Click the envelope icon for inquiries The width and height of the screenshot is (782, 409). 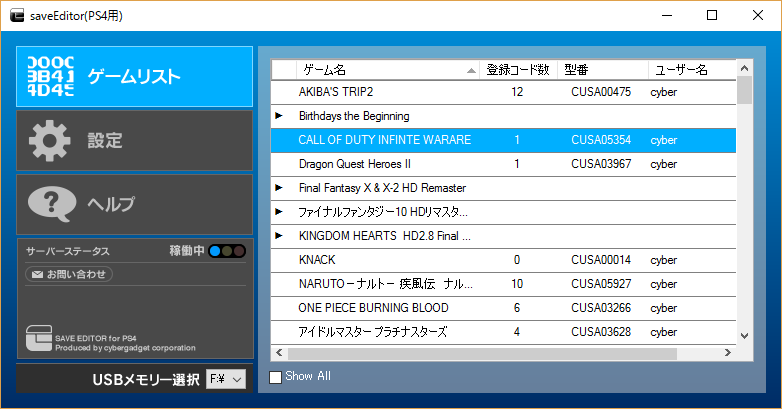point(37,274)
